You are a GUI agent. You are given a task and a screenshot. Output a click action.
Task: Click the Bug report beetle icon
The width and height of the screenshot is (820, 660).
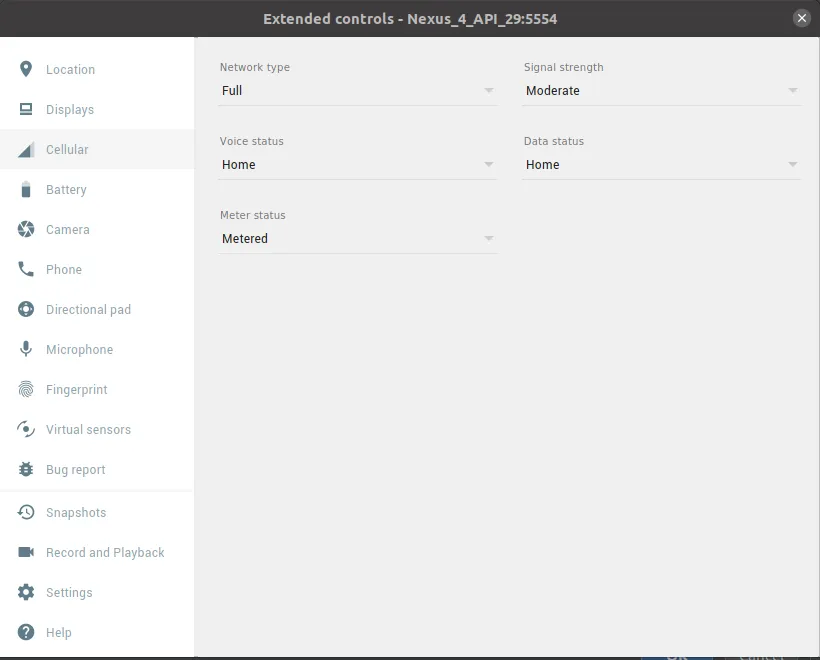point(26,469)
